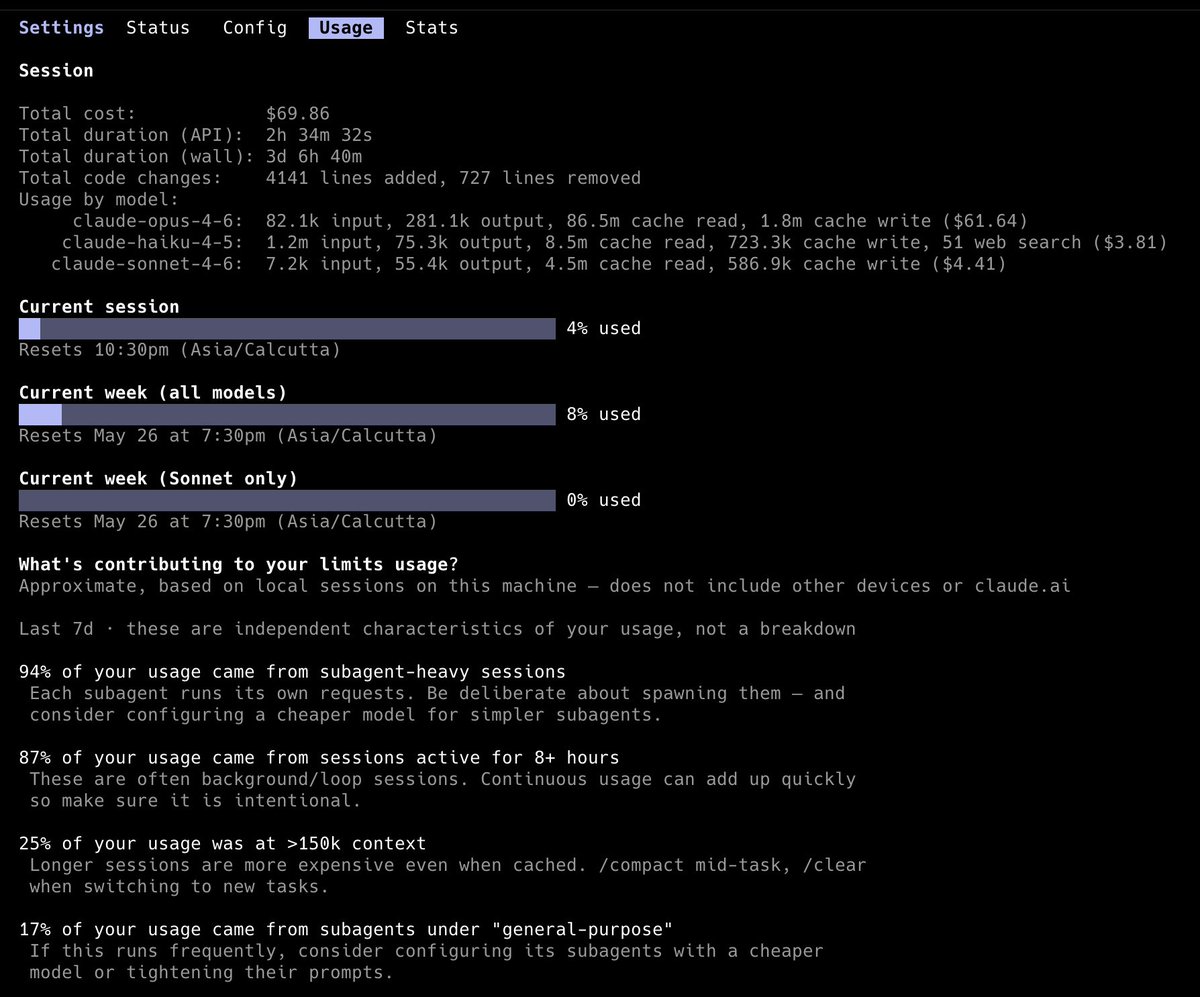Viewport: 1200px width, 997px height.
Task: Click Current week (all models) heading
Action: 153,393
